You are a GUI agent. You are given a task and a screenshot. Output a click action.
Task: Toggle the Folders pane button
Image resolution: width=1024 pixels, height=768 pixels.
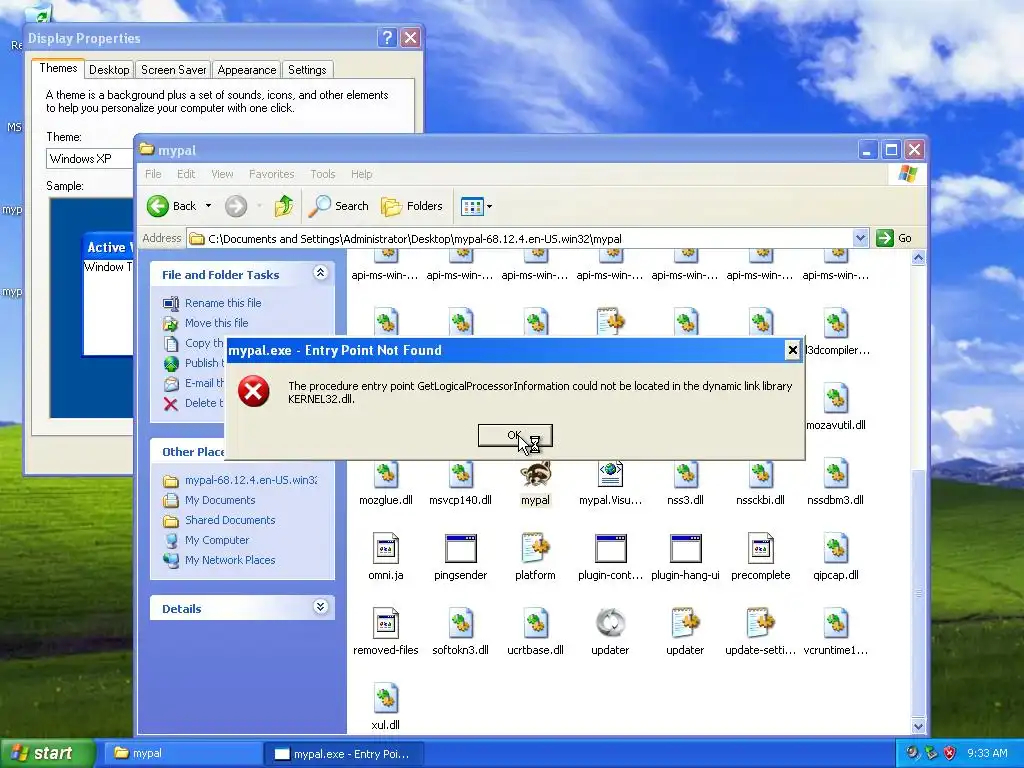pos(412,206)
